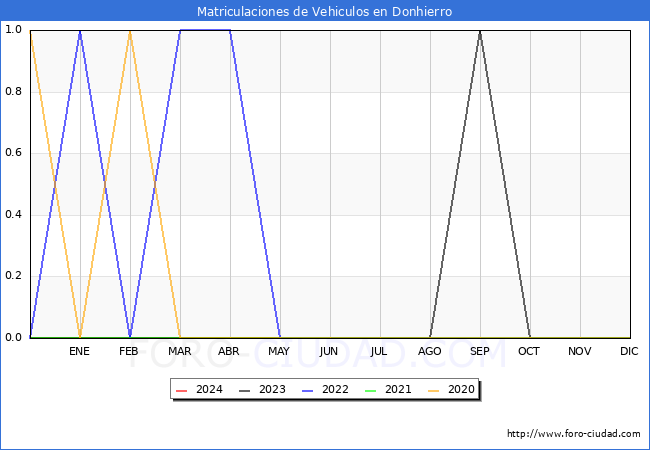The image size is (650, 450).
Task: Click the JUL month axis label
Action: (378, 351)
